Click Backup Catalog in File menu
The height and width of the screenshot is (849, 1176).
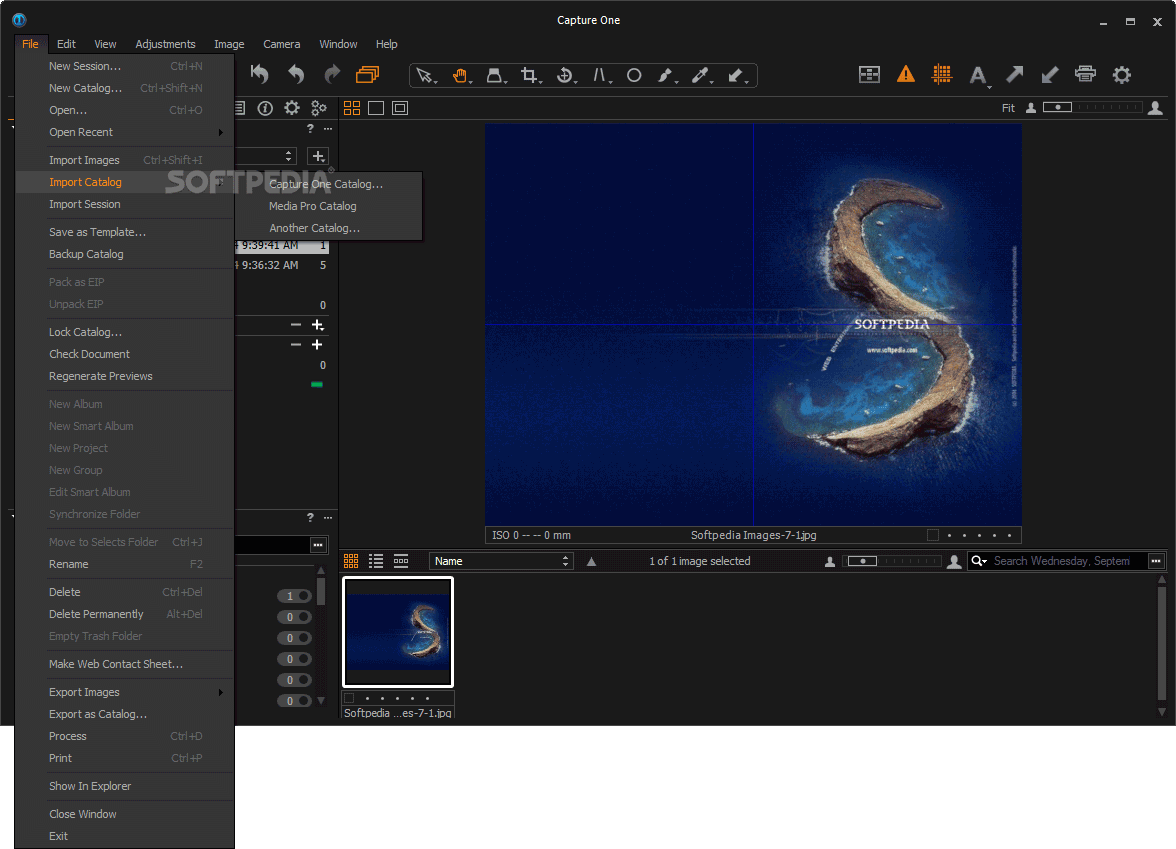86,254
